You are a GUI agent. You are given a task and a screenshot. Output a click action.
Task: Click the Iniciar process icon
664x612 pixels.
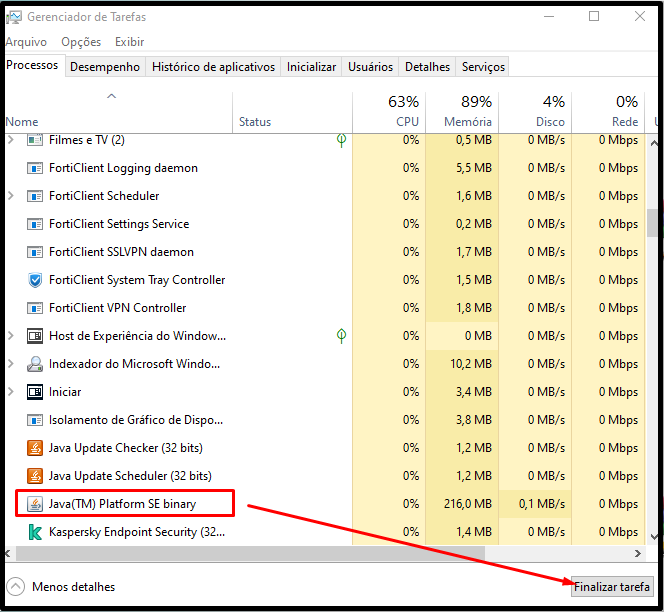click(x=35, y=392)
